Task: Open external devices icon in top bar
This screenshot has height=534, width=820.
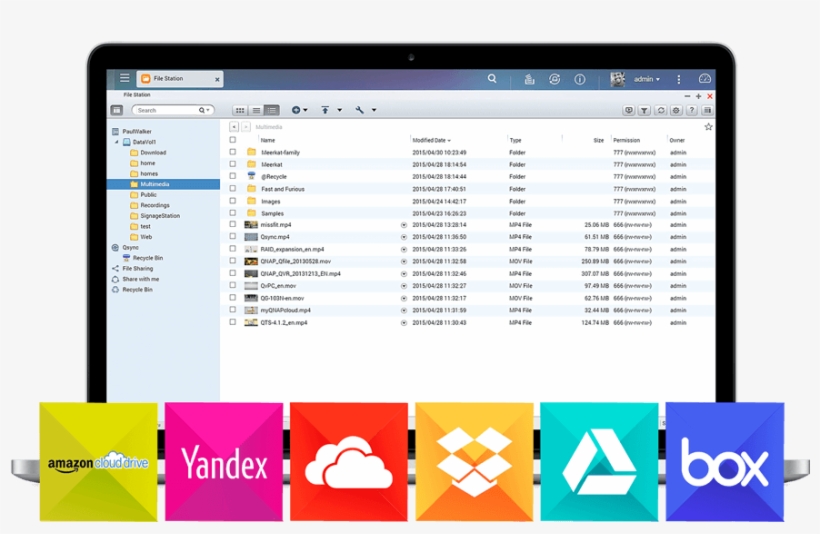Action: coord(554,79)
